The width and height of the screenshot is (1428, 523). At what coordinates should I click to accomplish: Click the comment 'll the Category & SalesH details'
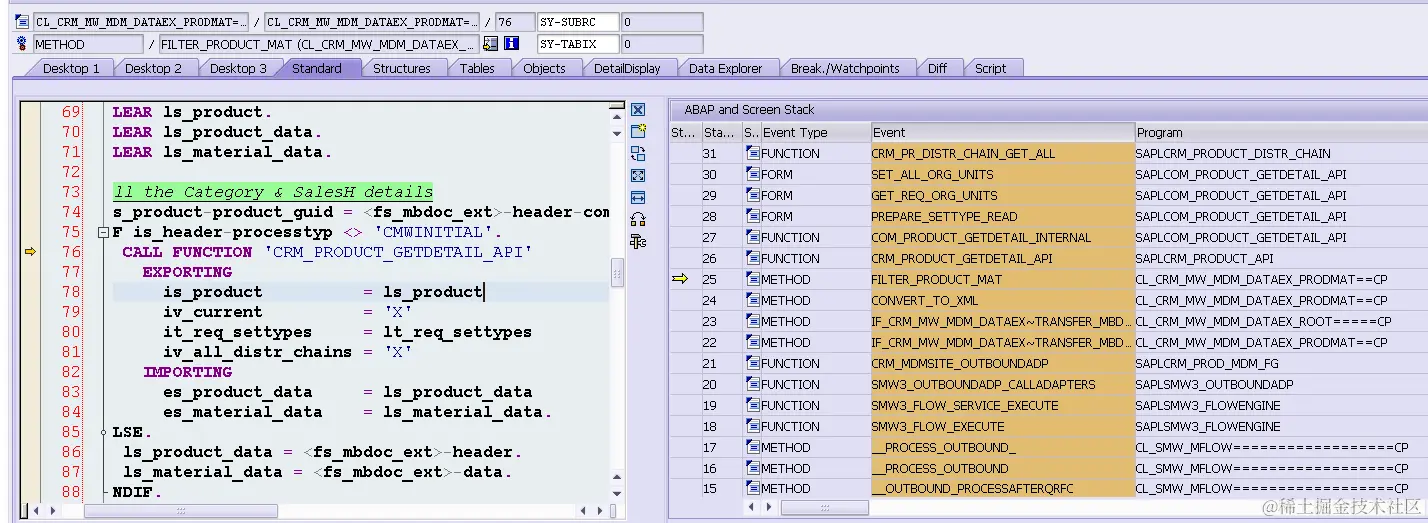pos(273,192)
